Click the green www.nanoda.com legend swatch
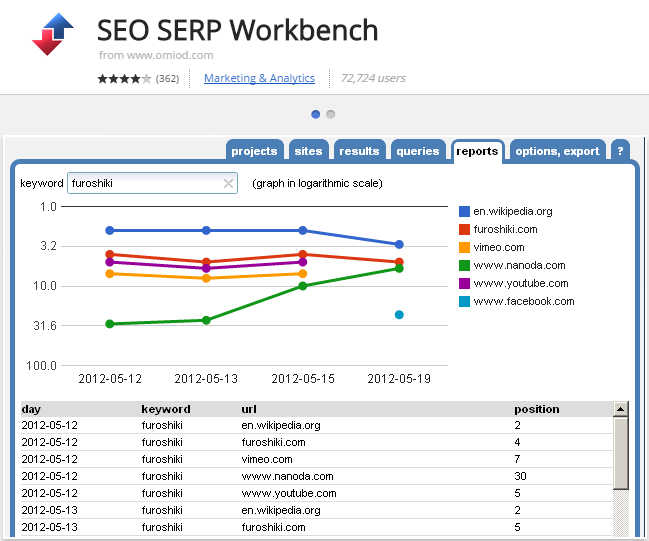 [464, 265]
